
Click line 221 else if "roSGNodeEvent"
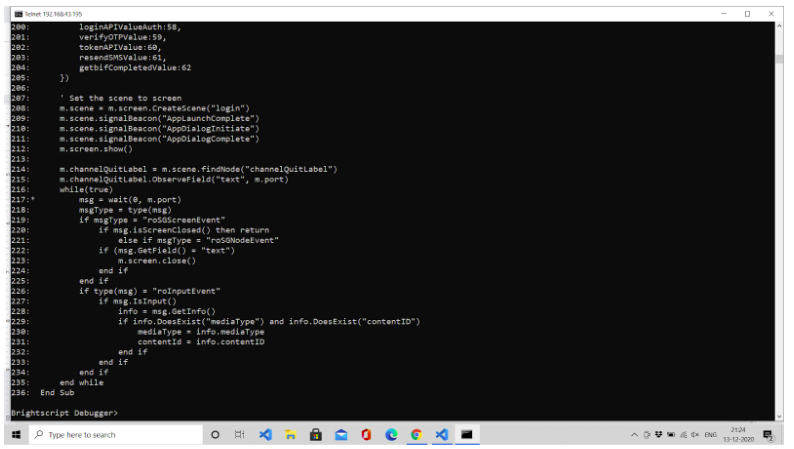tap(198, 240)
